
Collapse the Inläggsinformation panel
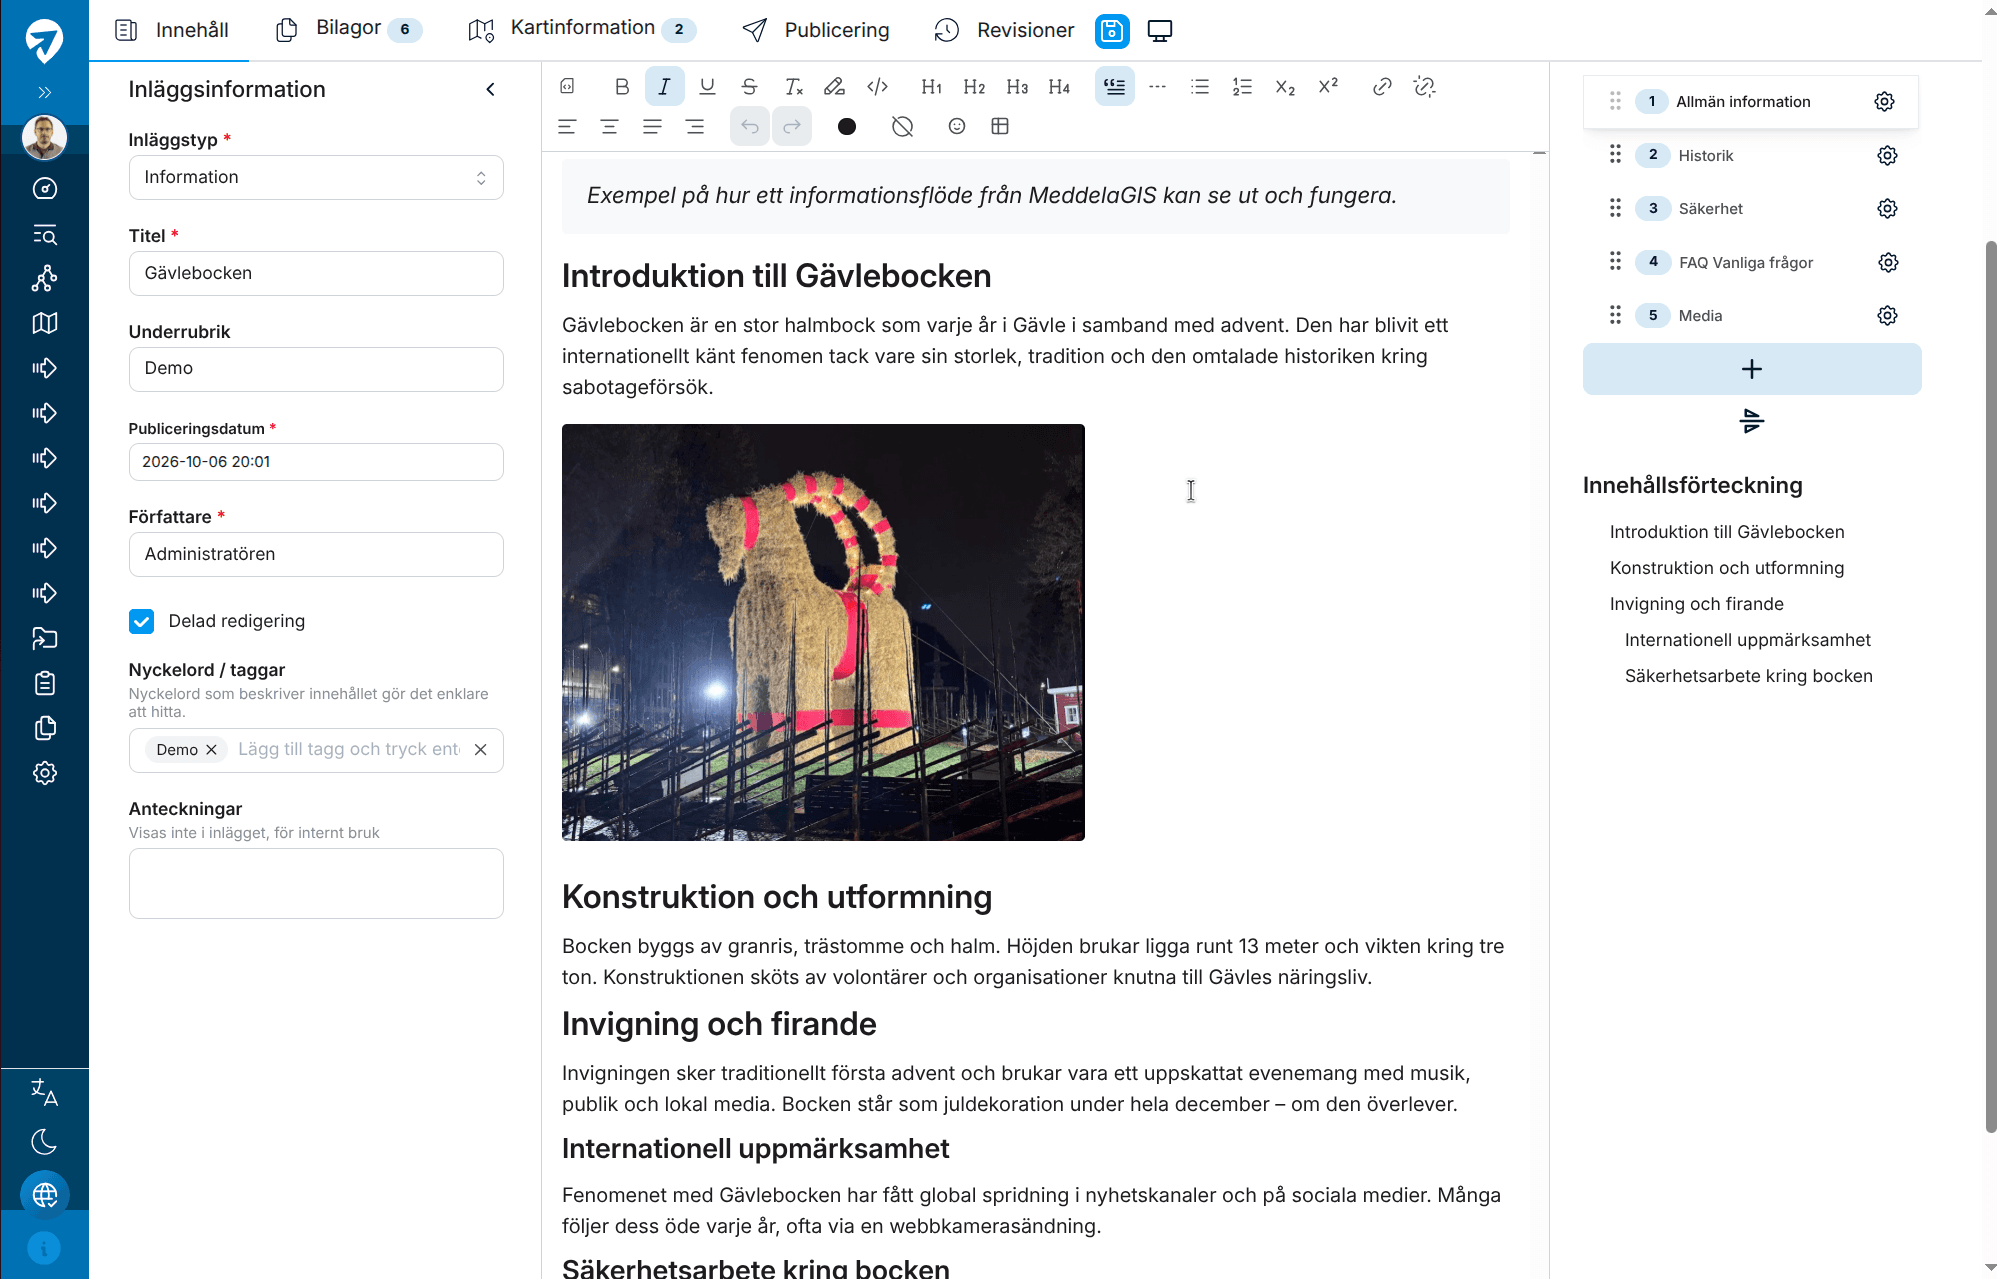(x=490, y=89)
